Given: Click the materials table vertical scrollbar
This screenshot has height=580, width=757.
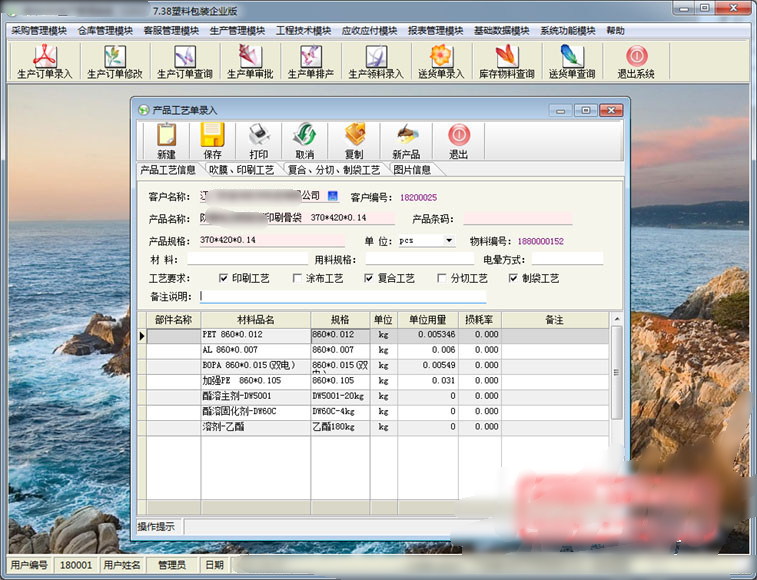Looking at the screenshot, I should 617,372.
